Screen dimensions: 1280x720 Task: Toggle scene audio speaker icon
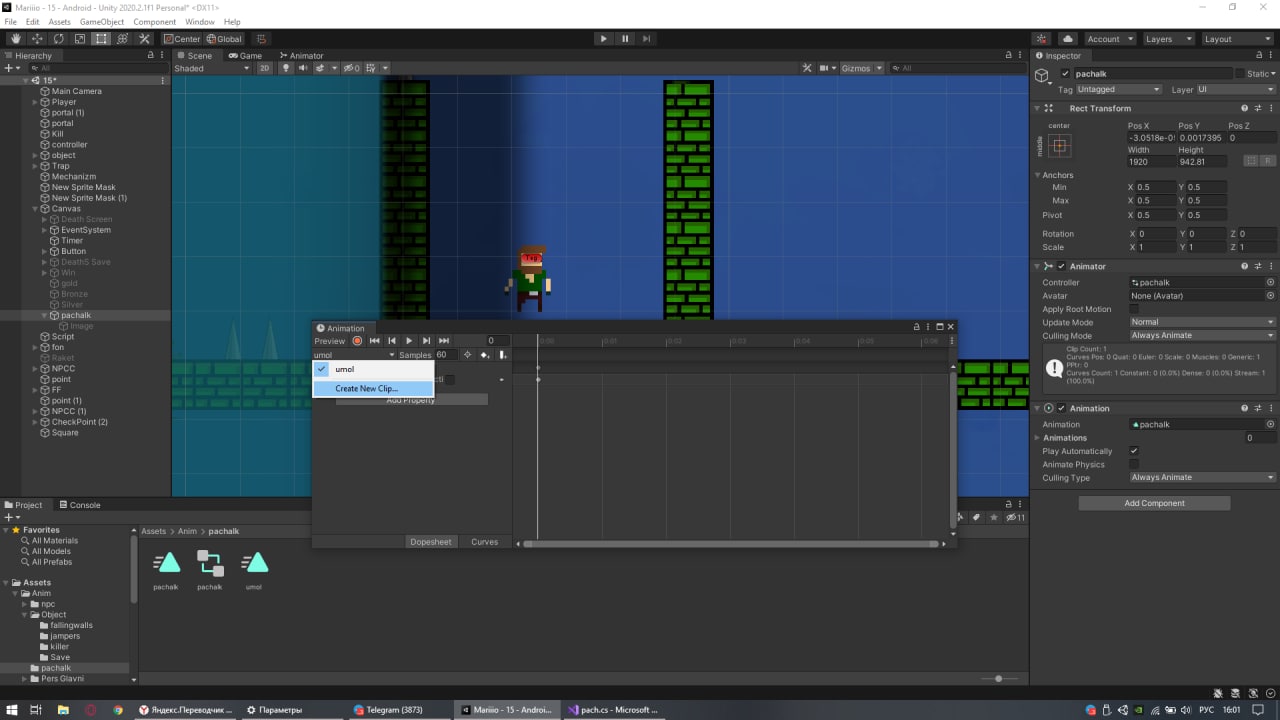click(x=303, y=69)
